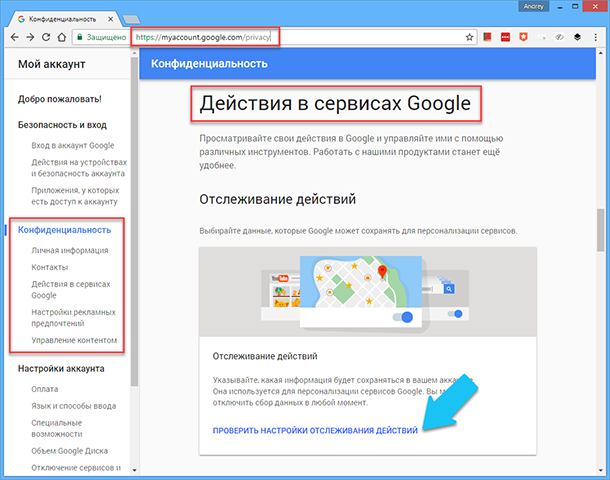Open Язык и способы ввода item
Image resolution: width=610 pixels, height=480 pixels.
(74, 406)
